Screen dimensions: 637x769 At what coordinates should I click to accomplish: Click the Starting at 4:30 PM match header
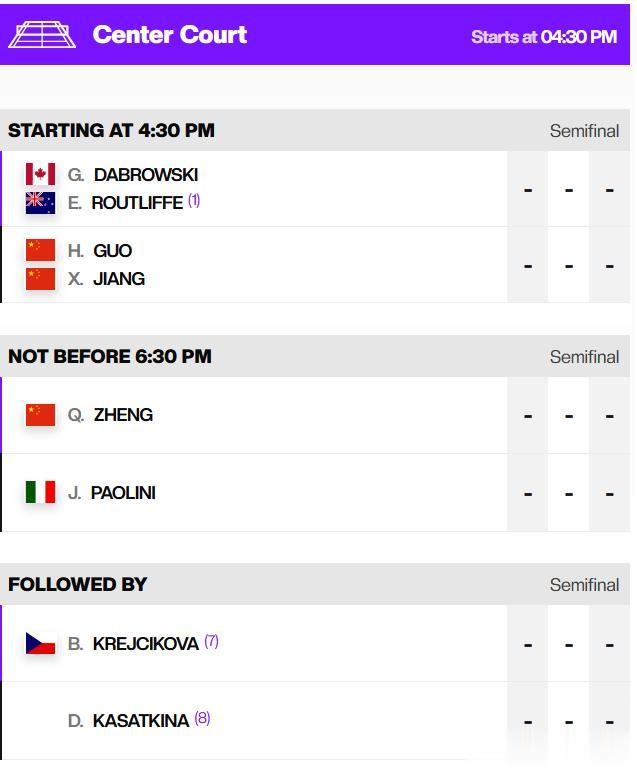pos(315,130)
